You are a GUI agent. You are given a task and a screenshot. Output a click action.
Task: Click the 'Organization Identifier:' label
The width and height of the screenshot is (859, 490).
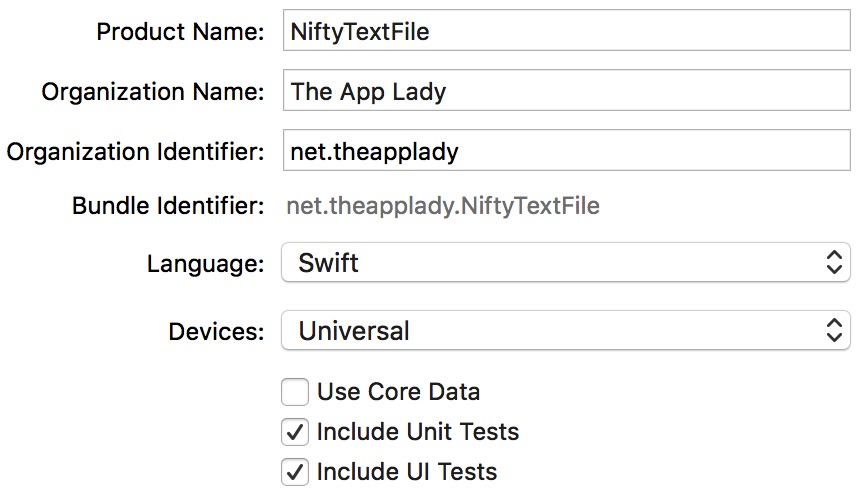pos(135,152)
